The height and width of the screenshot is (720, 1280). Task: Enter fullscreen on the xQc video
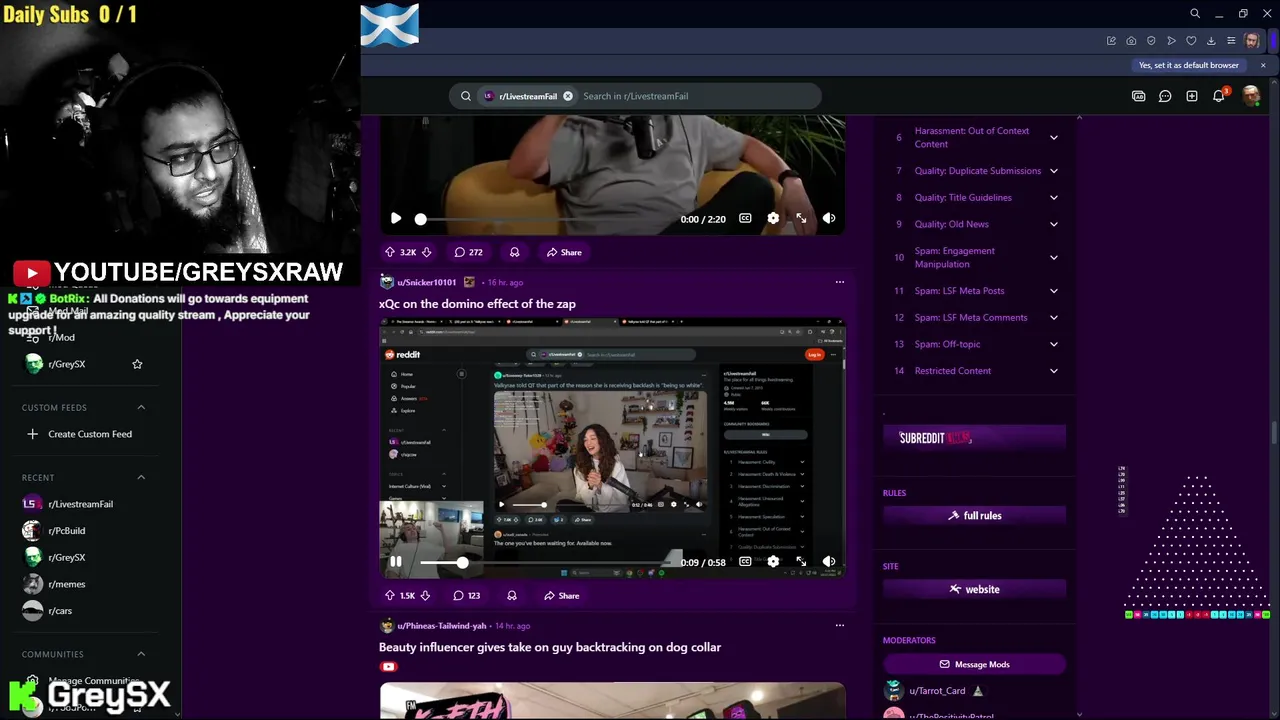[801, 562]
